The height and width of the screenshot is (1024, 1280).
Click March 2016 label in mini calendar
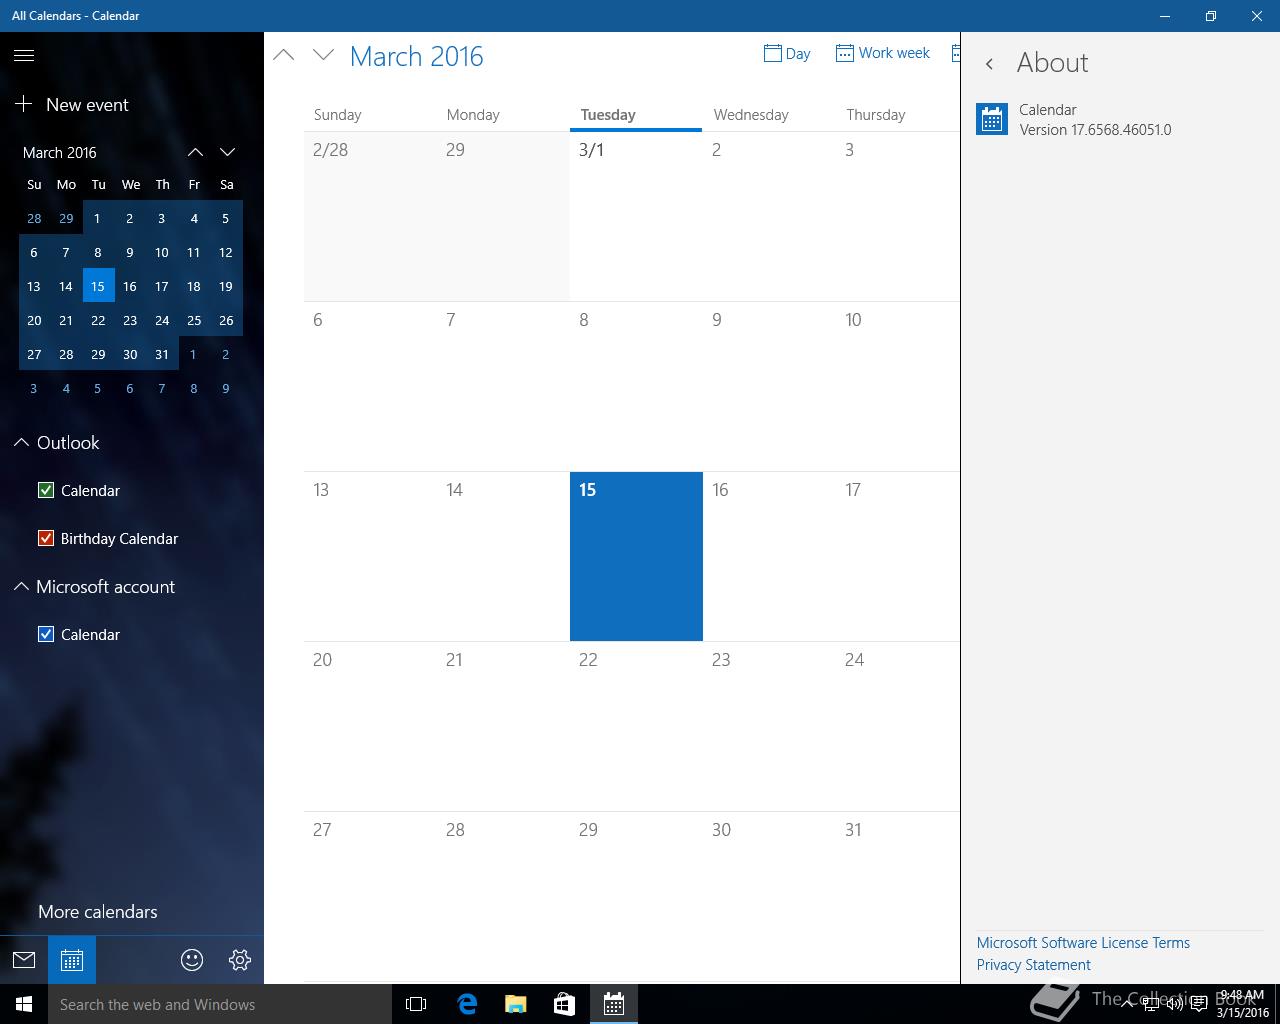pyautogui.click(x=60, y=152)
